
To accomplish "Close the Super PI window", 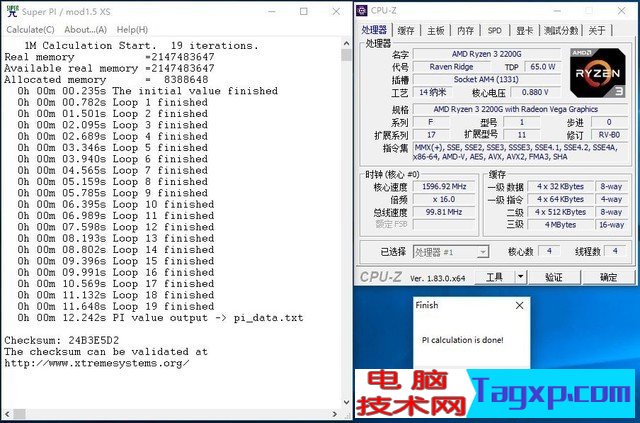I will (336, 11).
